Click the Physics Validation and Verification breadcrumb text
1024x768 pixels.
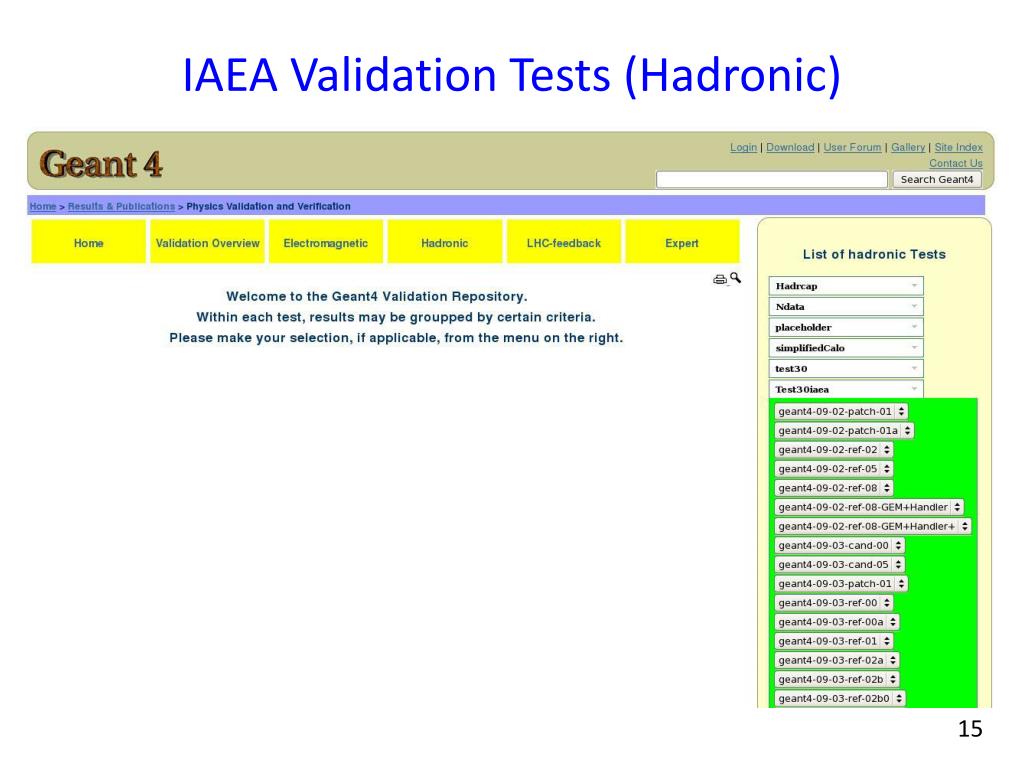coord(268,206)
